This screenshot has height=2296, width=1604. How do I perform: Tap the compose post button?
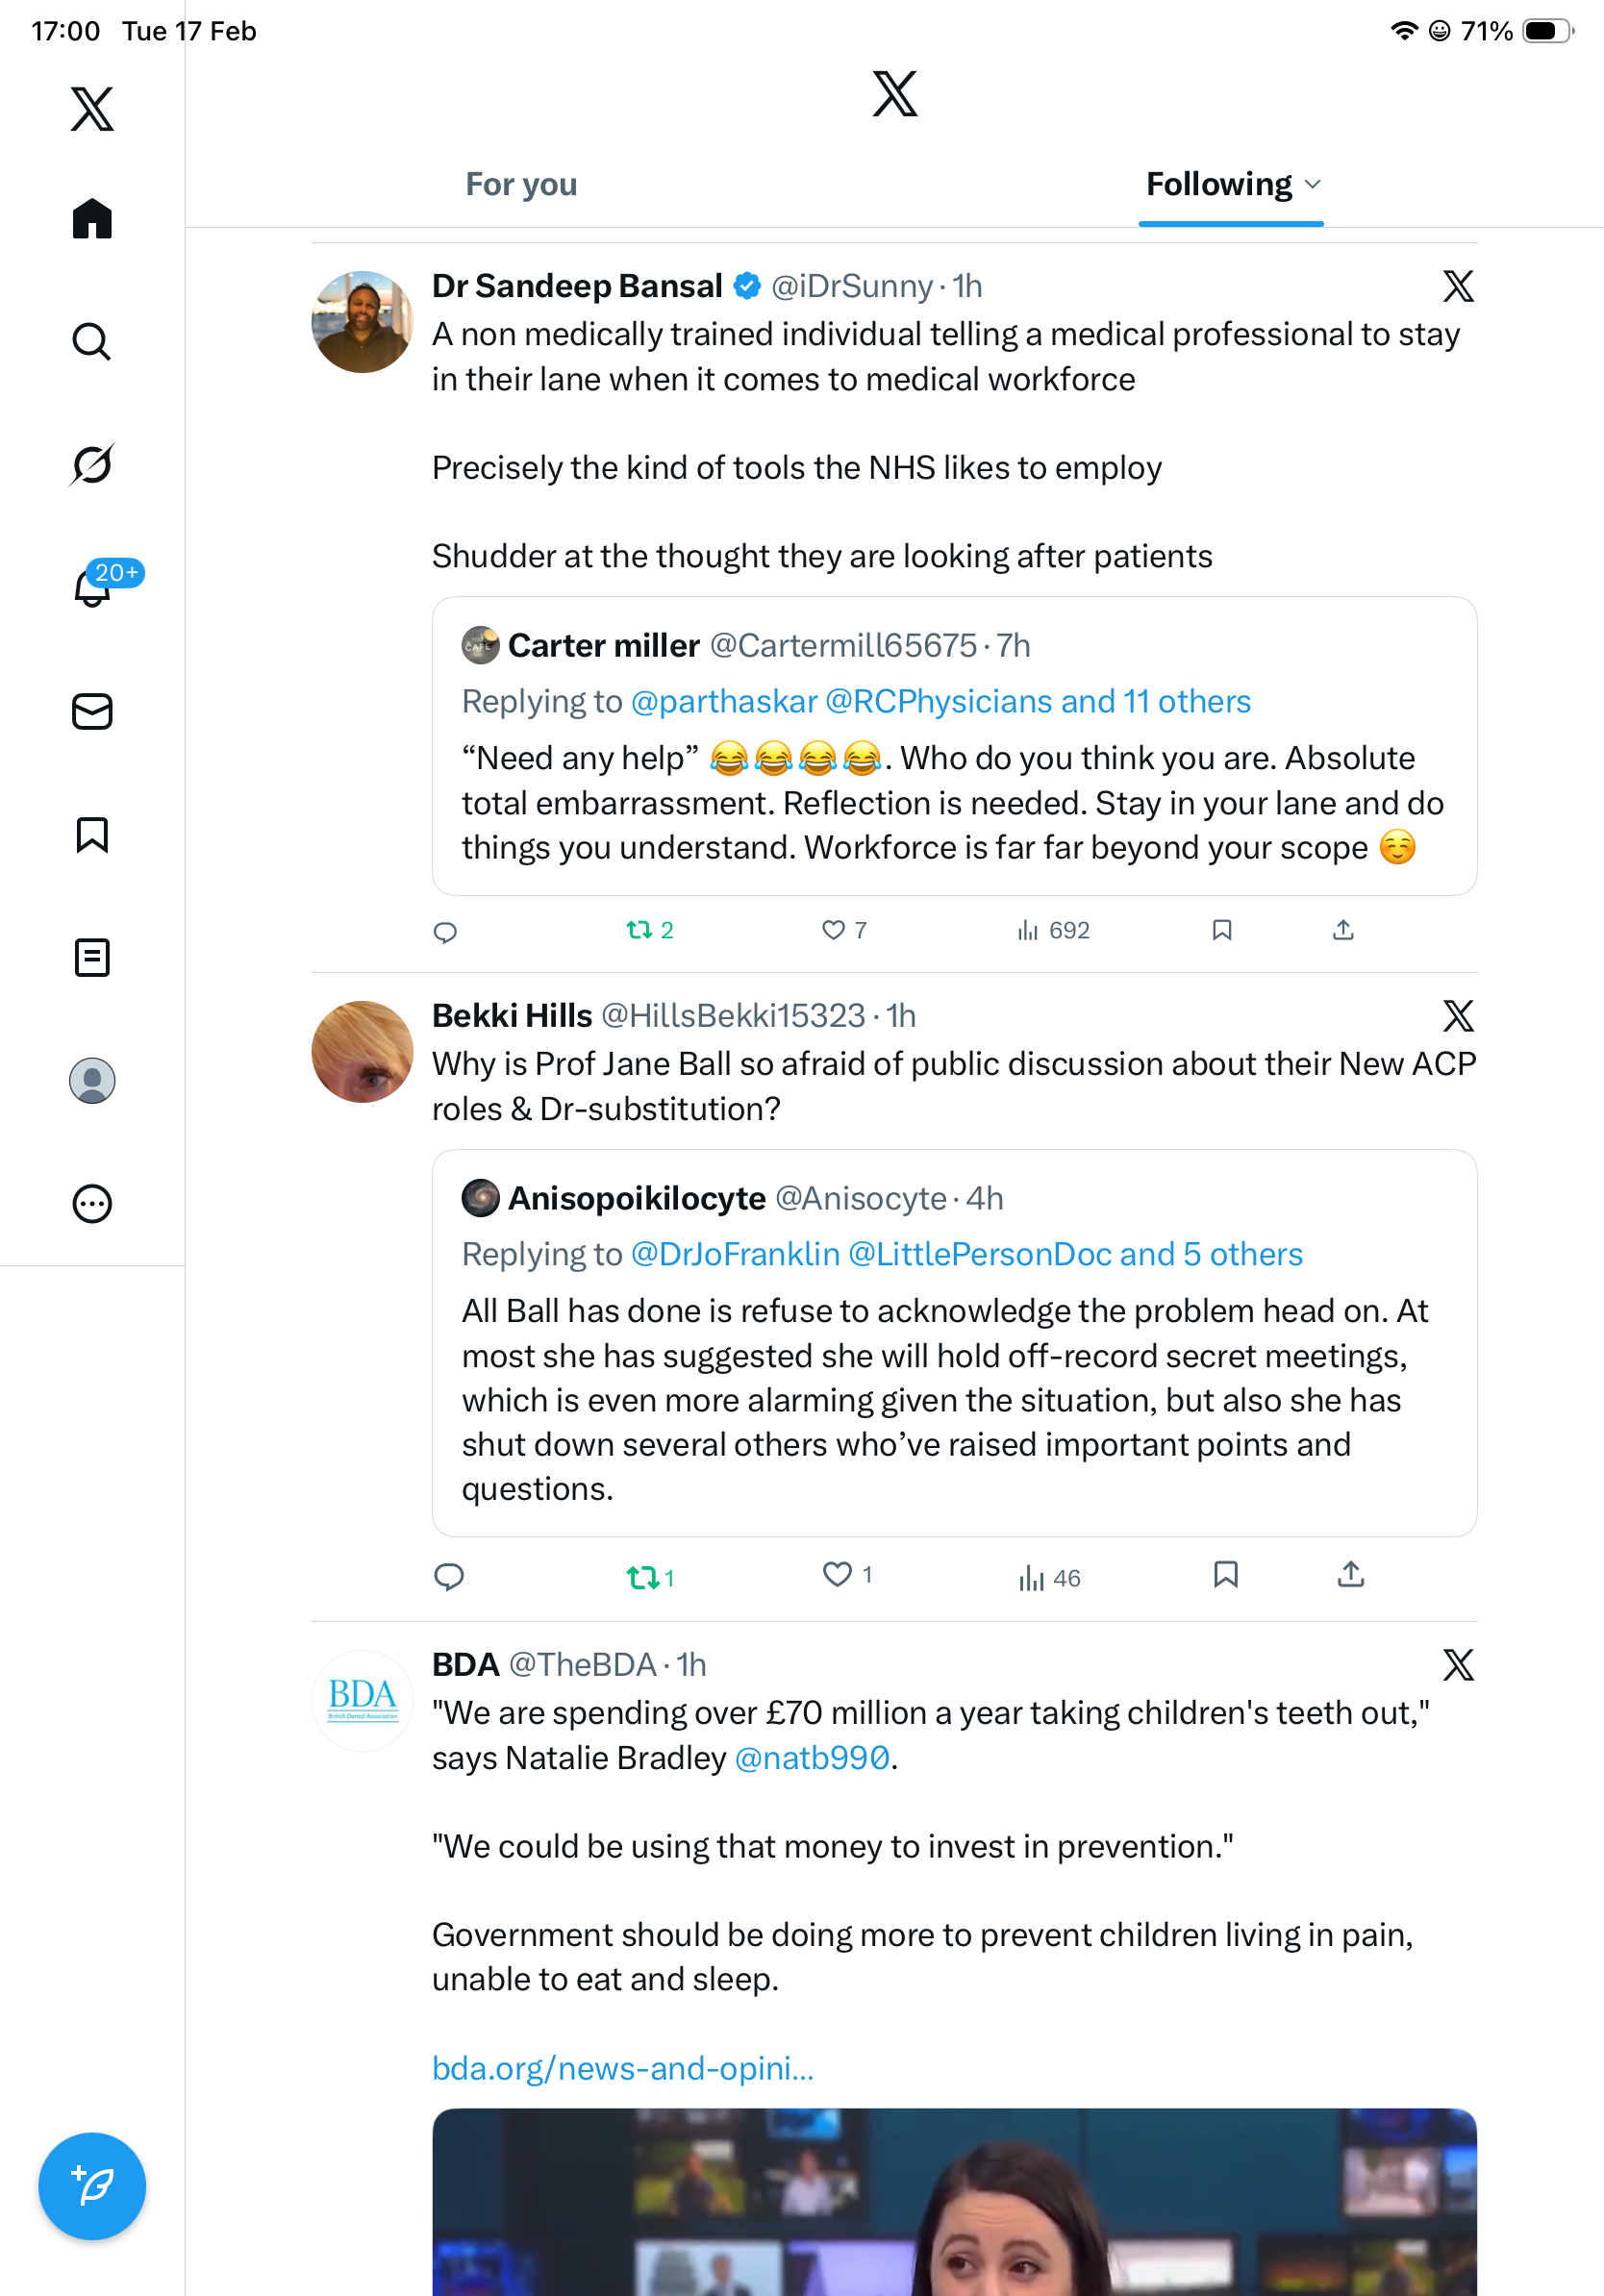click(x=92, y=2186)
